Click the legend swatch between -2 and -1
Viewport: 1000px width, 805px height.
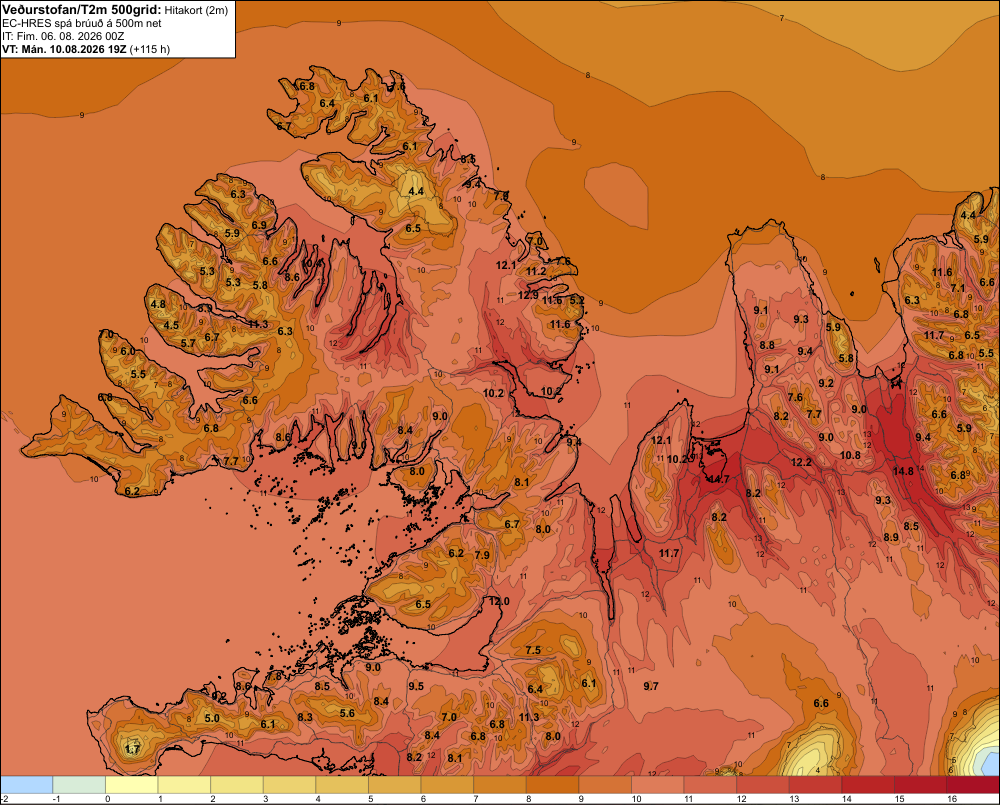(27, 785)
